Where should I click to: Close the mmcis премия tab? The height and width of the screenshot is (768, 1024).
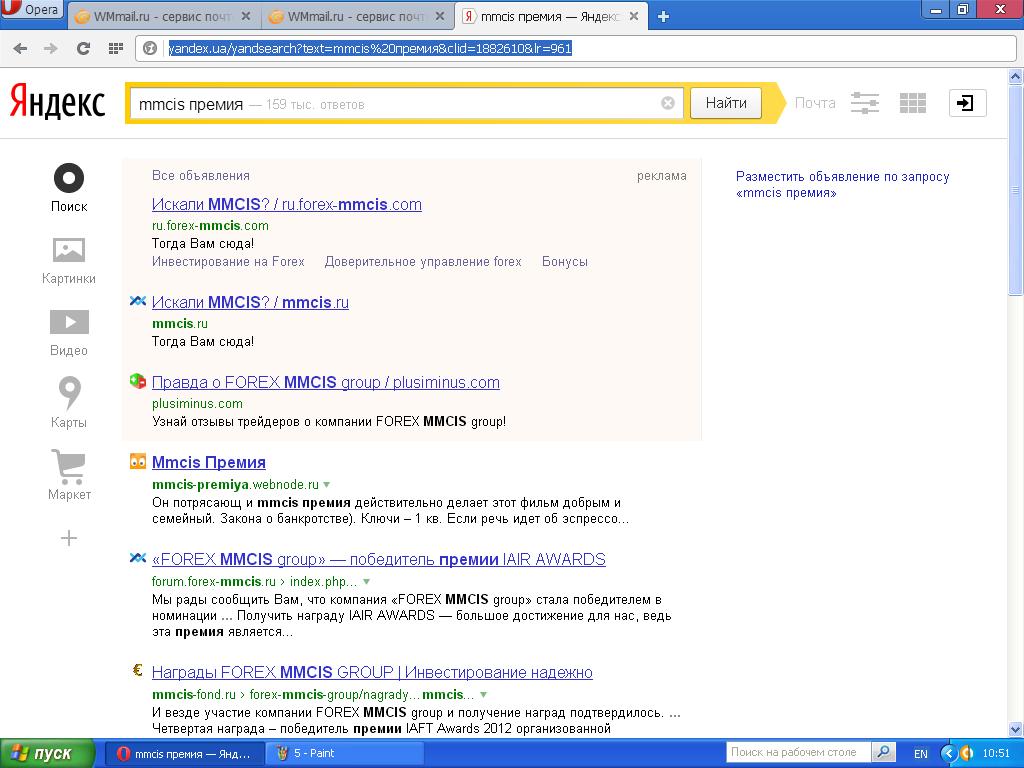point(634,16)
